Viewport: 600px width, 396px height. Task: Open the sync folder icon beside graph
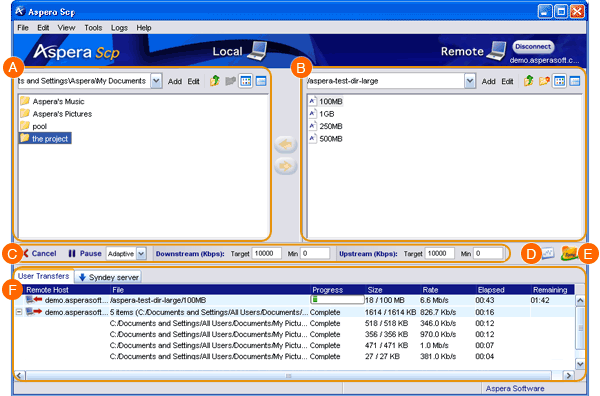tap(569, 253)
